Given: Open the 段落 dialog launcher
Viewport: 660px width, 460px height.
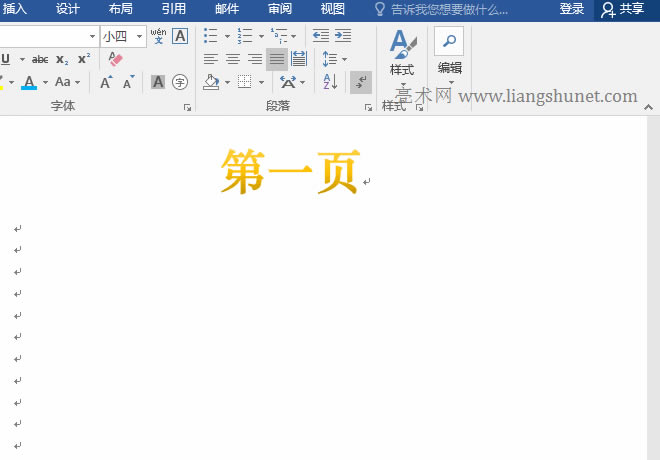Looking at the screenshot, I should click(369, 108).
